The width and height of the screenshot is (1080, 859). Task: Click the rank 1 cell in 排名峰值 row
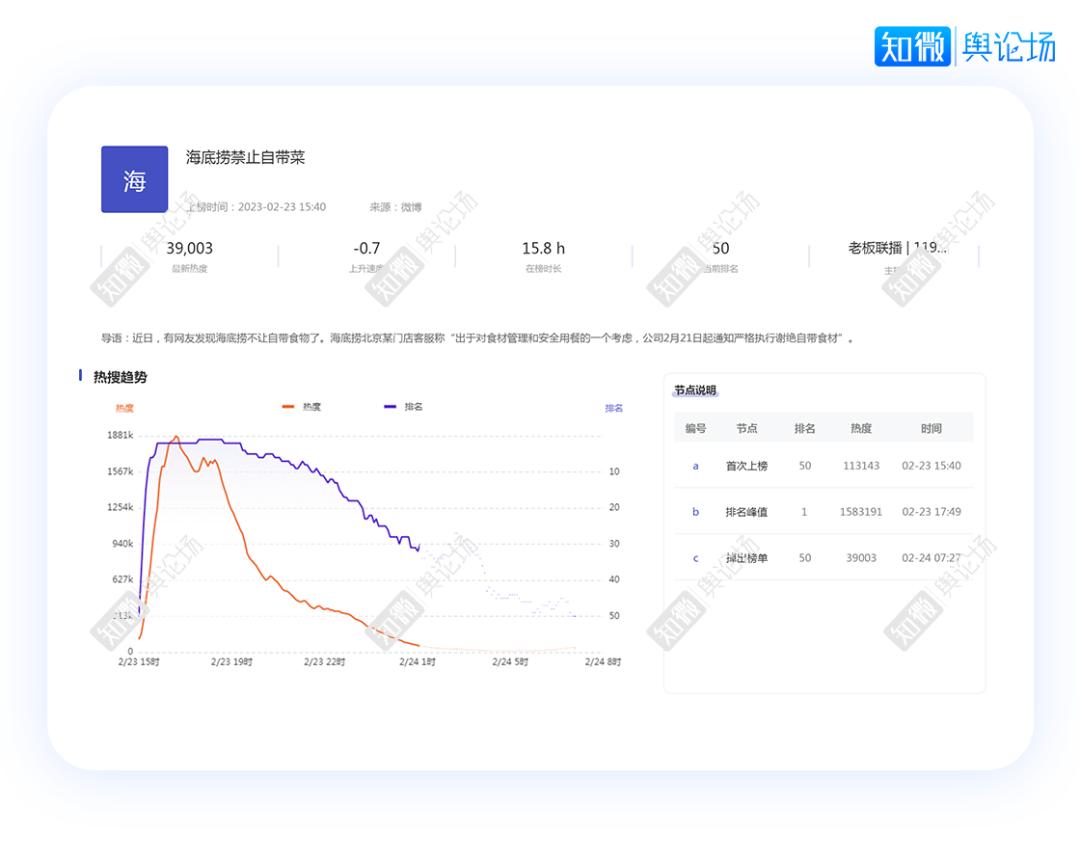(804, 512)
